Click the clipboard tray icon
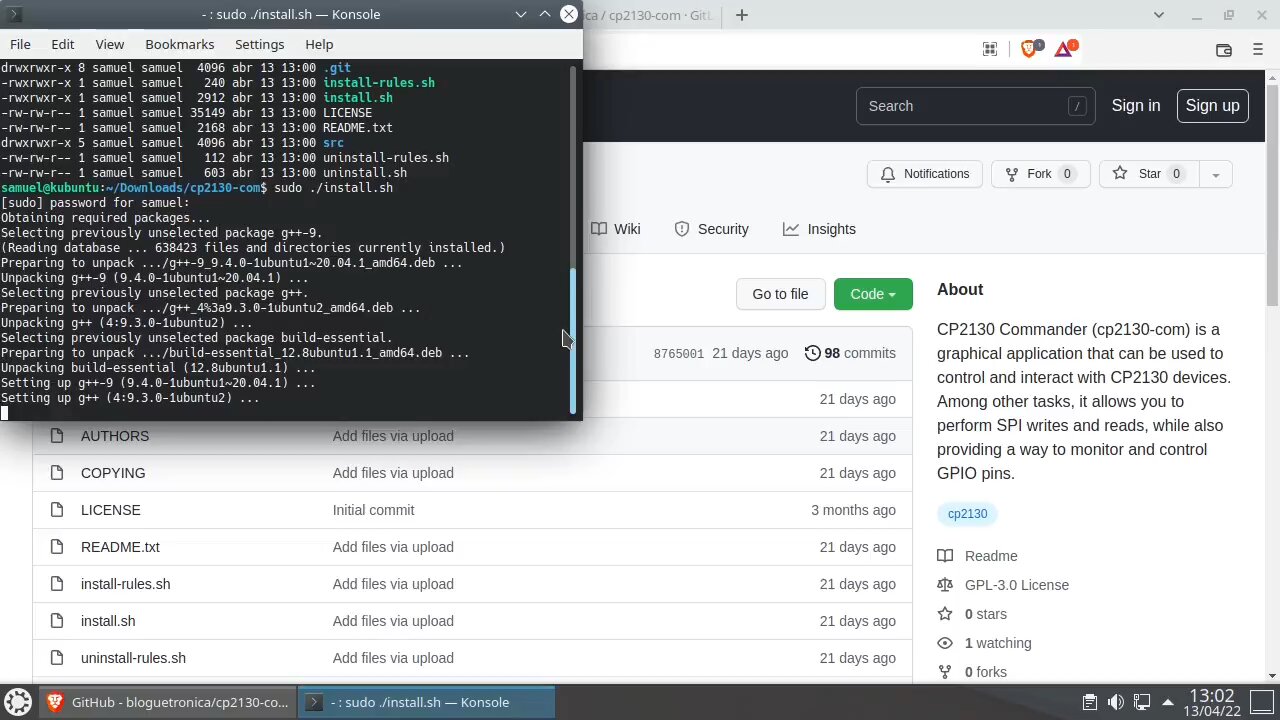Viewport: 1280px width, 720px height. pyautogui.click(x=1090, y=702)
